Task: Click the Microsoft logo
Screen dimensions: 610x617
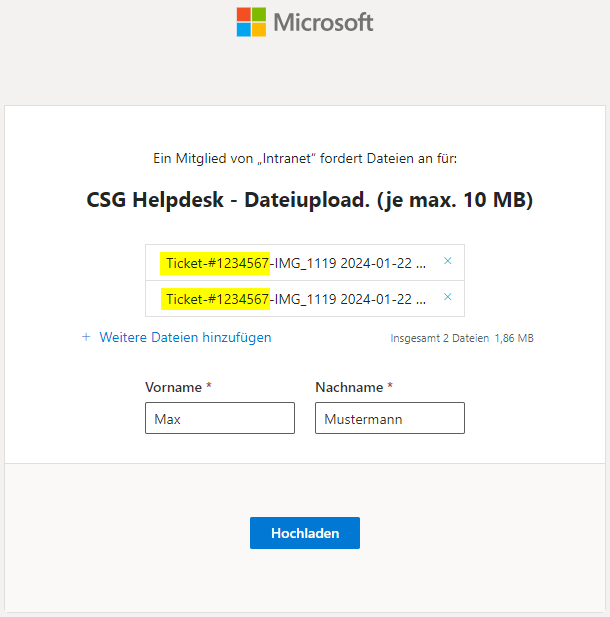Action: 305,22
